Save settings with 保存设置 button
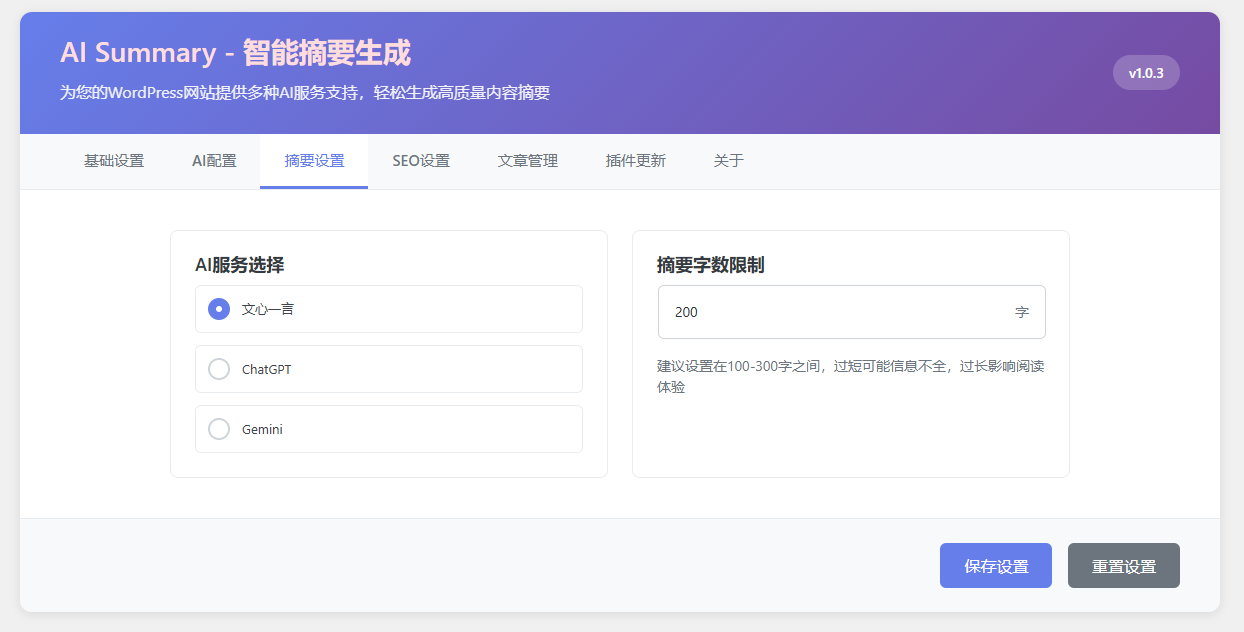This screenshot has height=632, width=1244. (995, 565)
